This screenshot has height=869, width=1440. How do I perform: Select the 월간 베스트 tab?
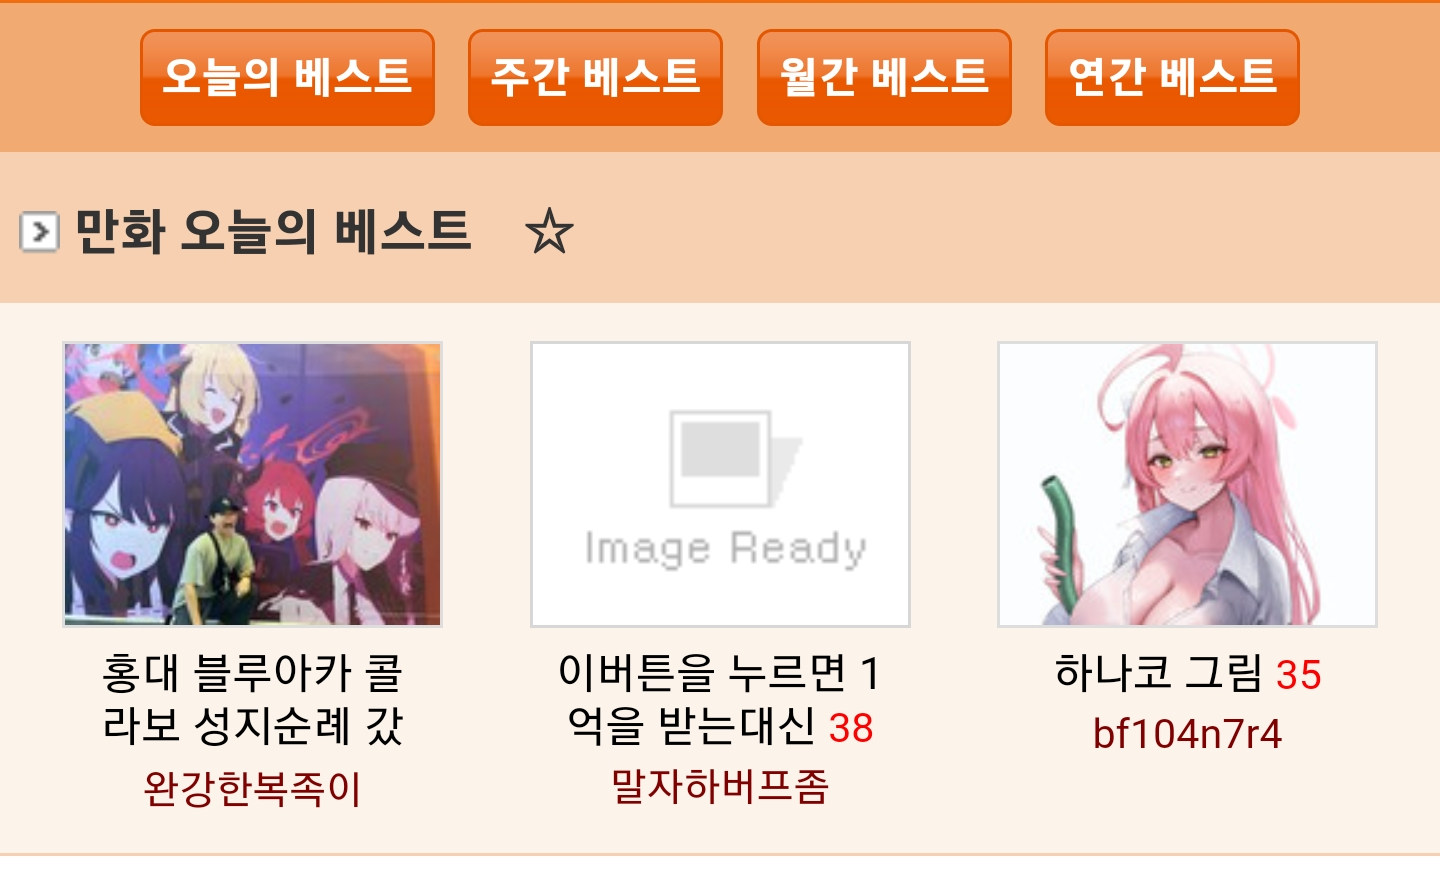point(884,77)
